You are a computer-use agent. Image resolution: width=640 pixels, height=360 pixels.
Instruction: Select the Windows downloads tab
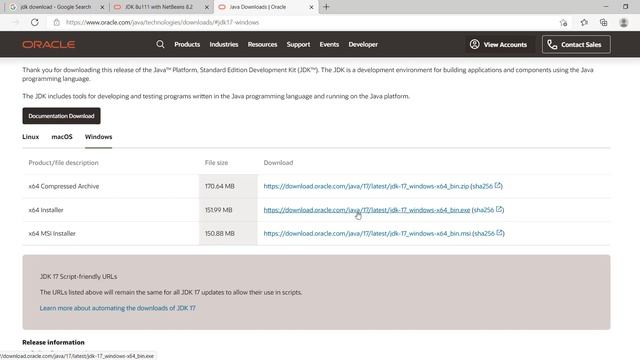pyautogui.click(x=98, y=137)
